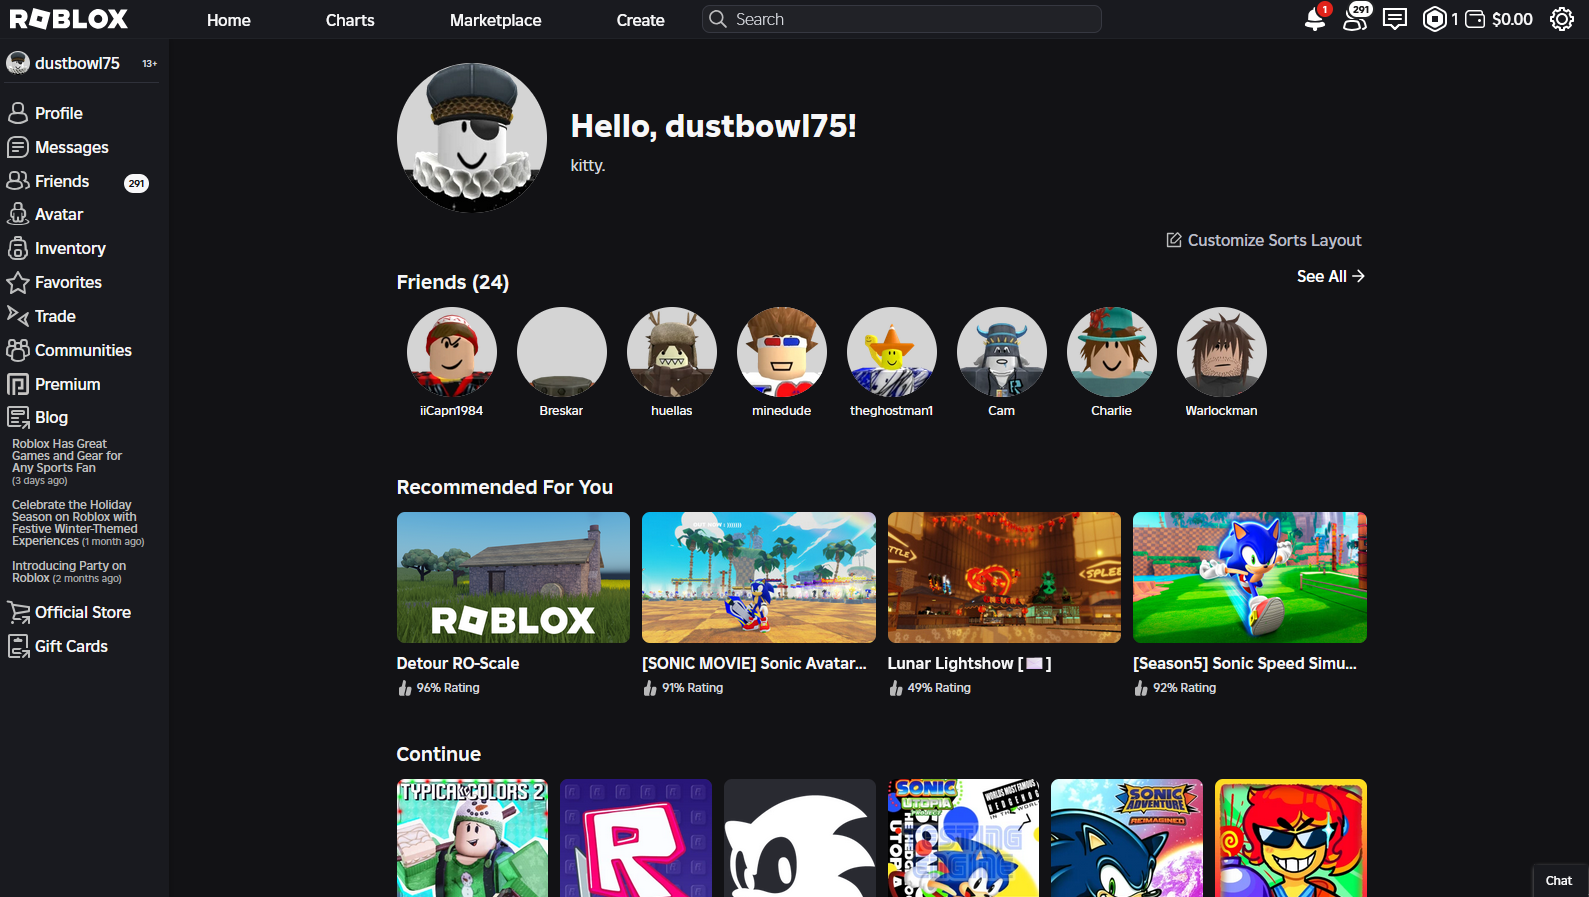Viewport: 1589px width, 897px height.
Task: Open Lunar Lightshow game thumbnail
Action: [x=1004, y=578]
